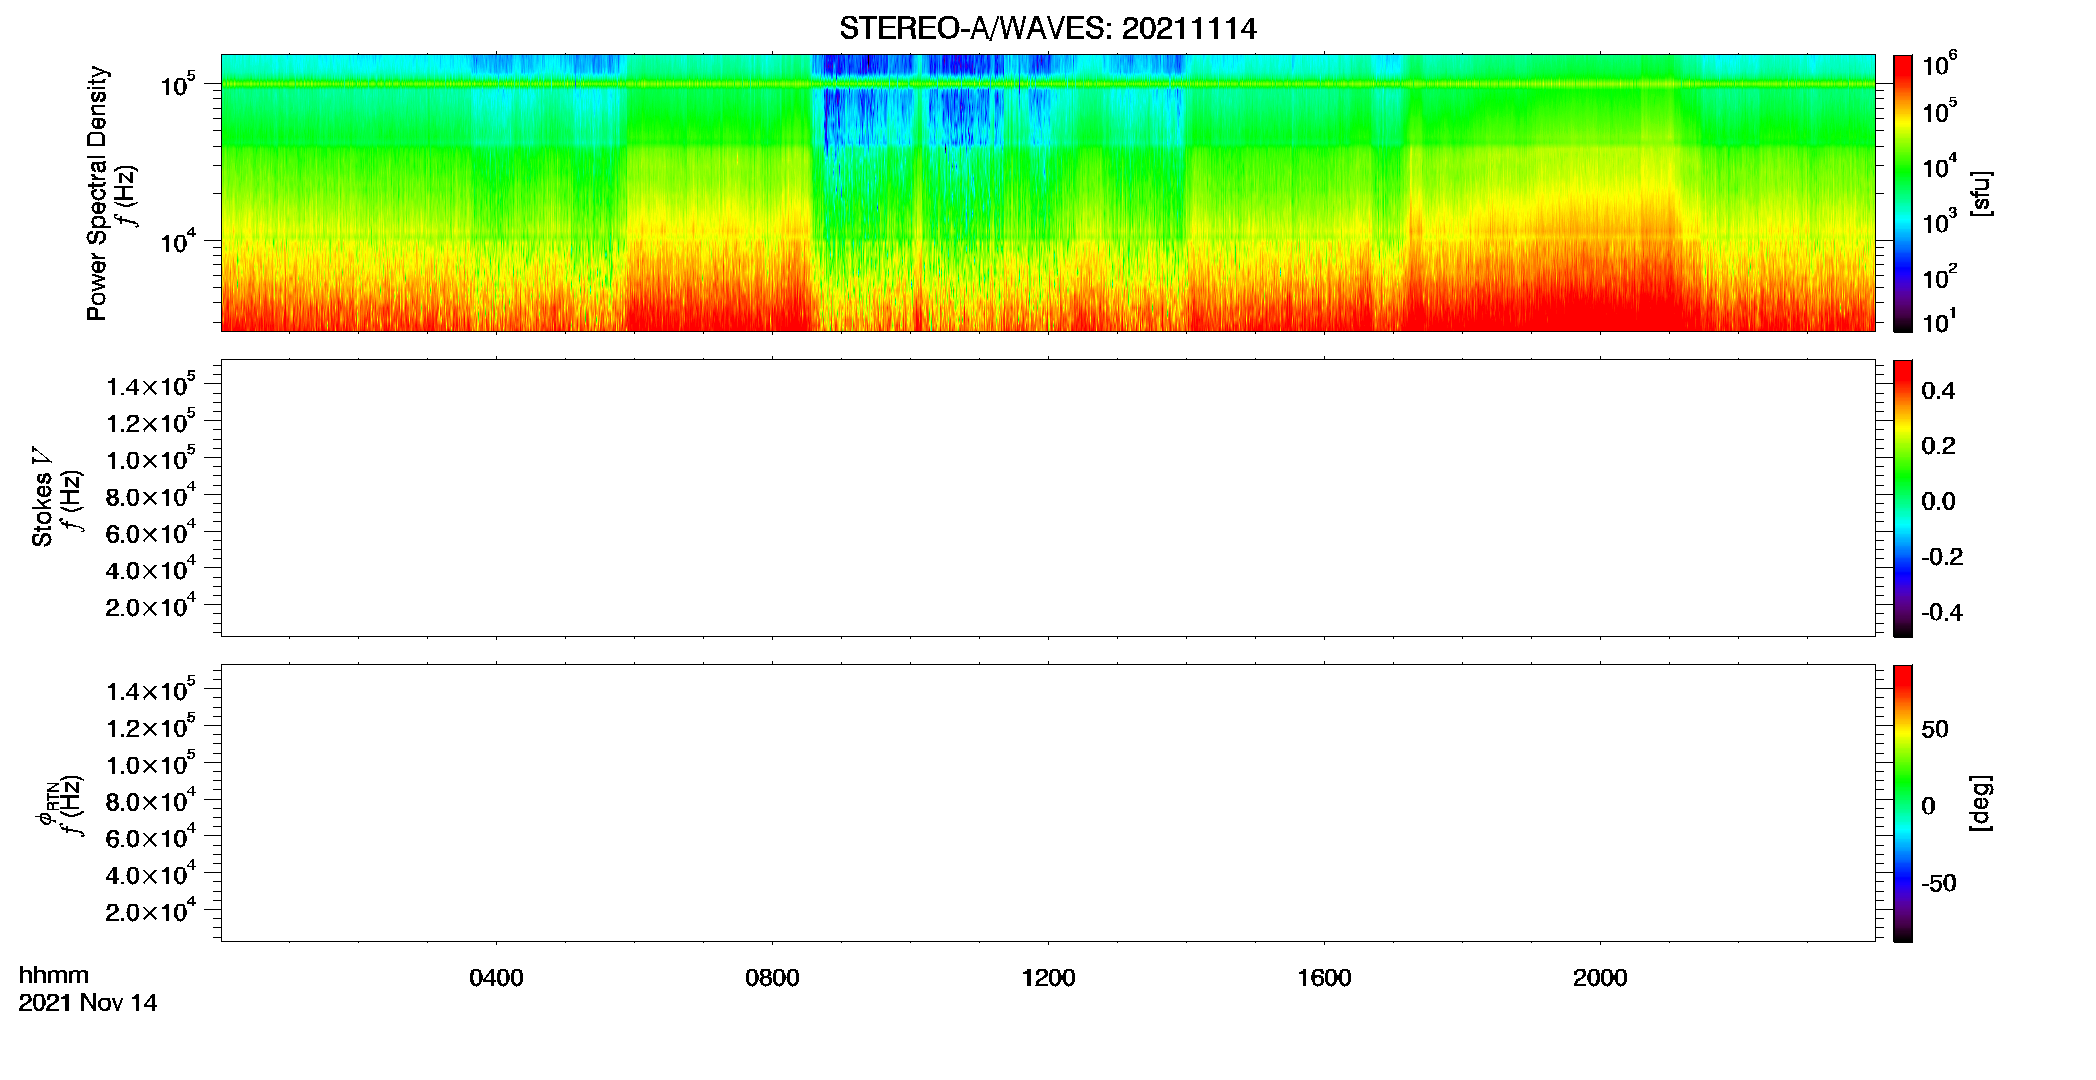Click the 0400 time axis tick label

pyautogui.click(x=496, y=978)
